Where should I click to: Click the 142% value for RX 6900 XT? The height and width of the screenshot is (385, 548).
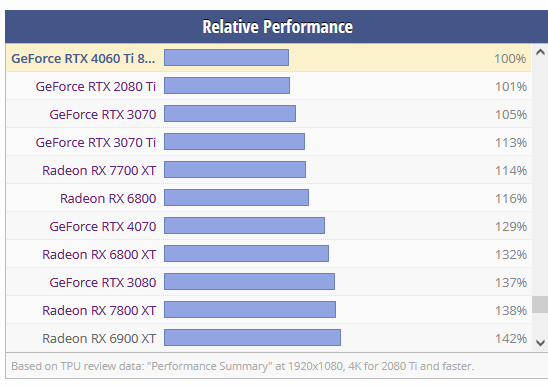point(511,338)
